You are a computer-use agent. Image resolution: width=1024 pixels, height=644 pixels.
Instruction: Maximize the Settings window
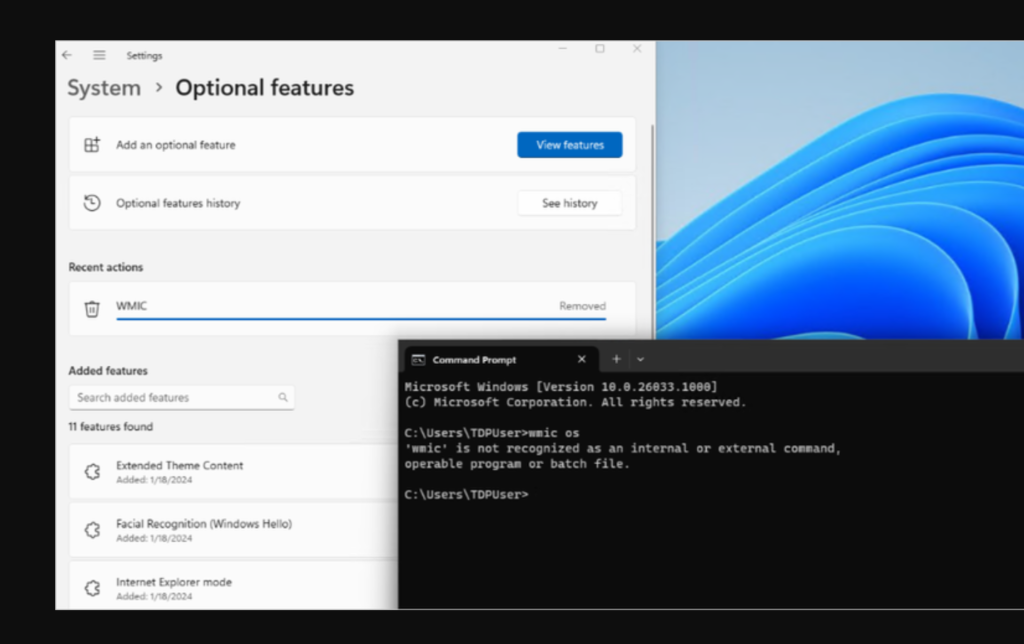point(600,49)
